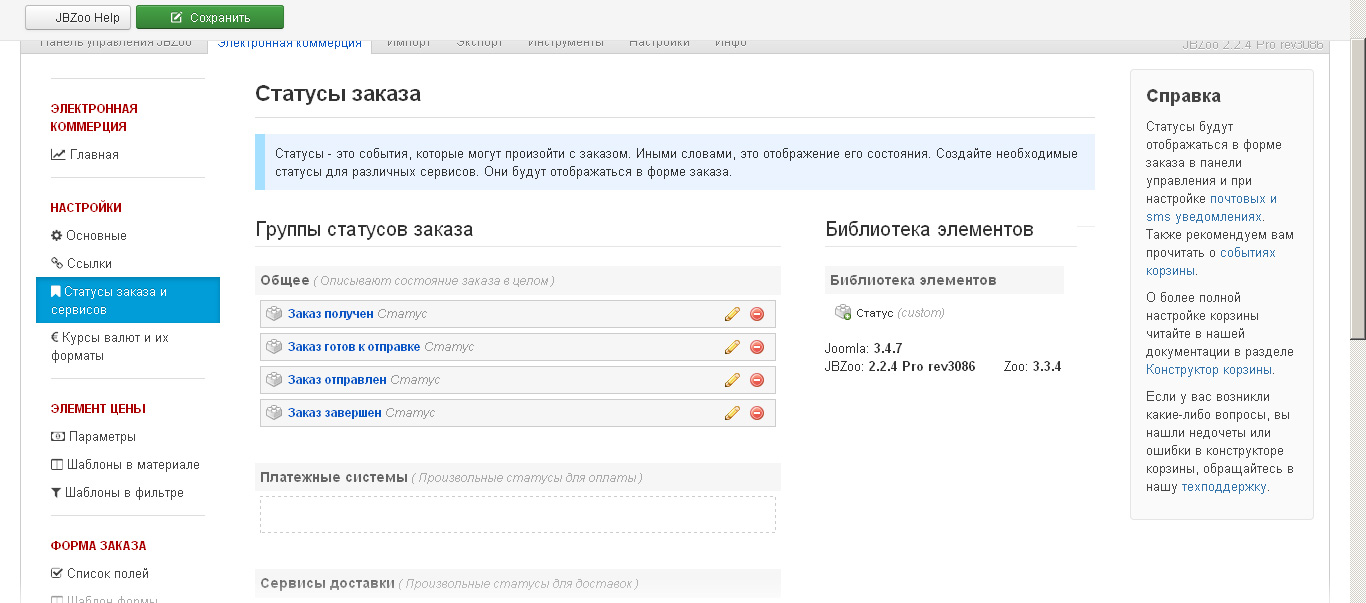Image resolution: width=1366 pixels, height=603 pixels.
Task: Click the cube icon beside Заказ получен
Action: (x=274, y=314)
